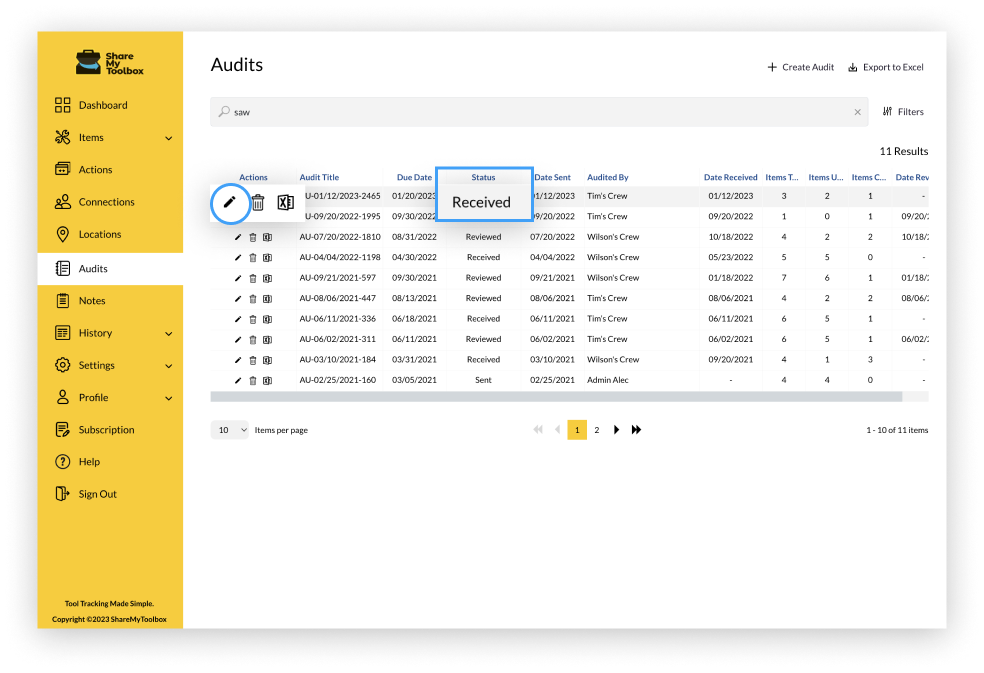Select the Notes menu item
The width and height of the screenshot is (984, 673).
coord(90,300)
